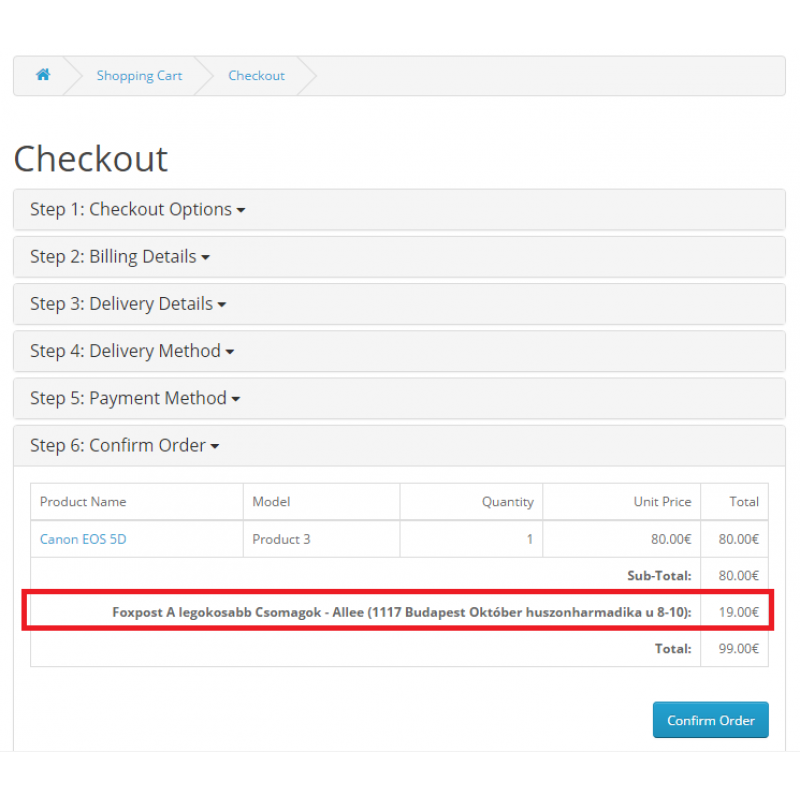Select the Total column header

[734, 502]
